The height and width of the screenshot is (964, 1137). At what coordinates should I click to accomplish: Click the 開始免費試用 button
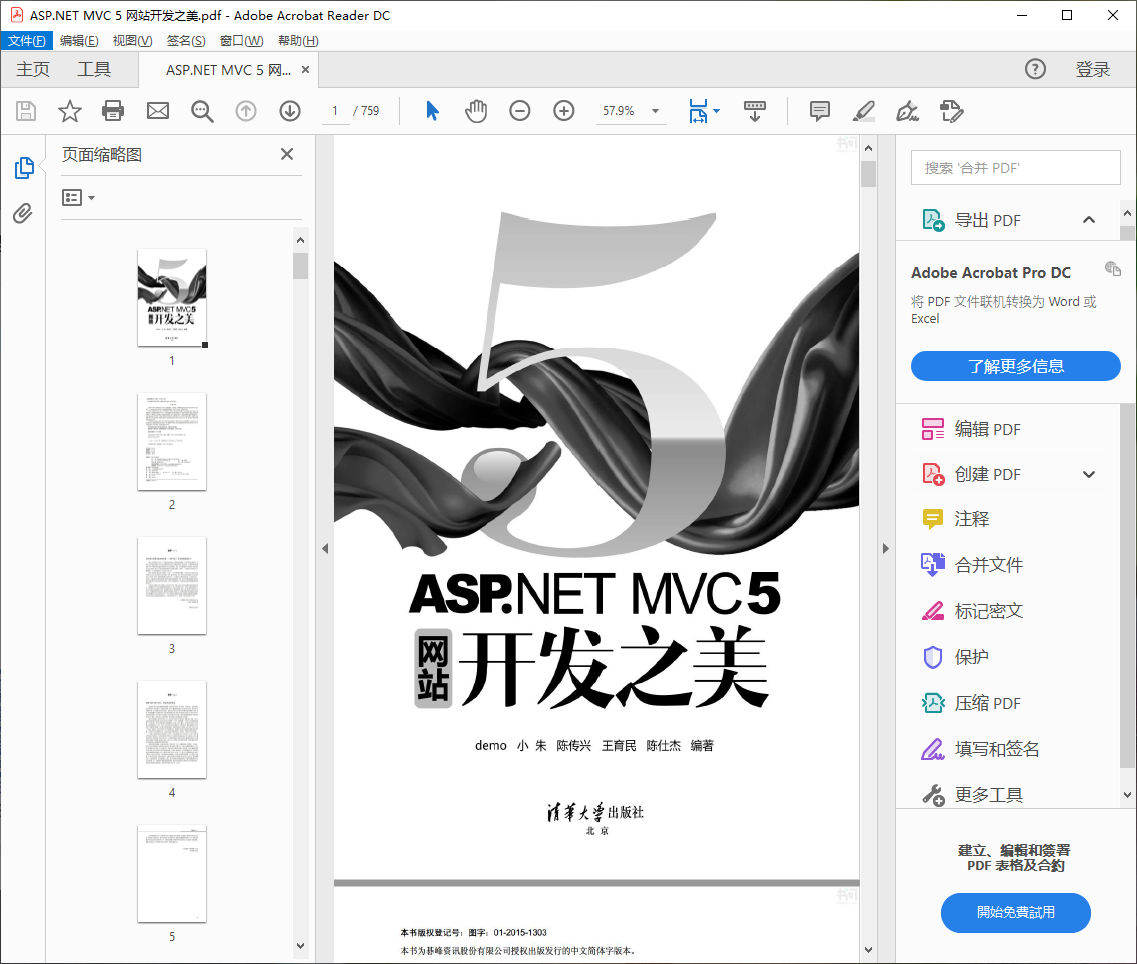[1015, 912]
